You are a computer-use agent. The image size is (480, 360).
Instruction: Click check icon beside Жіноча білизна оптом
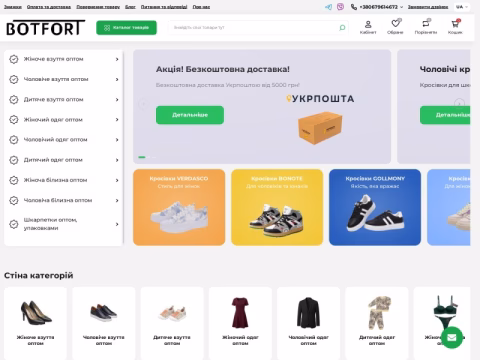(14, 180)
